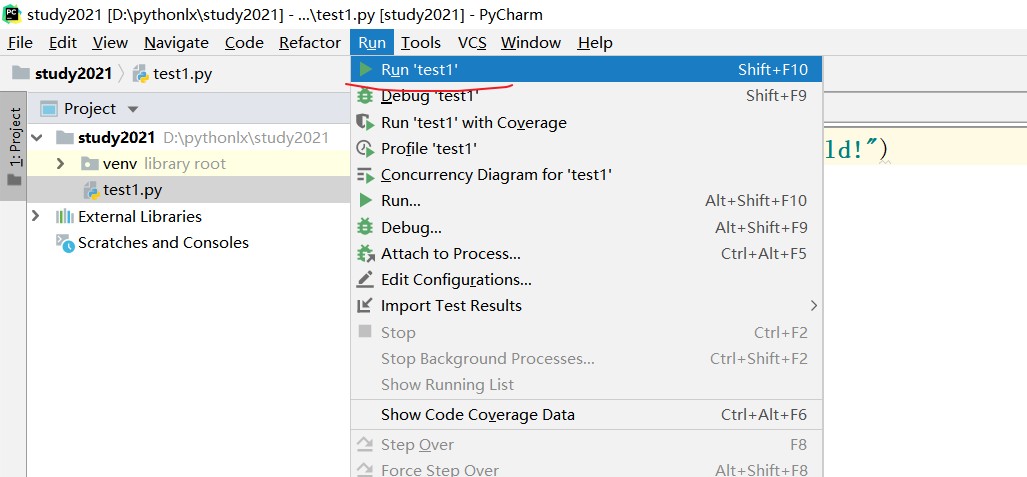This screenshot has height=477, width=1027.
Task: Open the Window menu
Action: [531, 43]
